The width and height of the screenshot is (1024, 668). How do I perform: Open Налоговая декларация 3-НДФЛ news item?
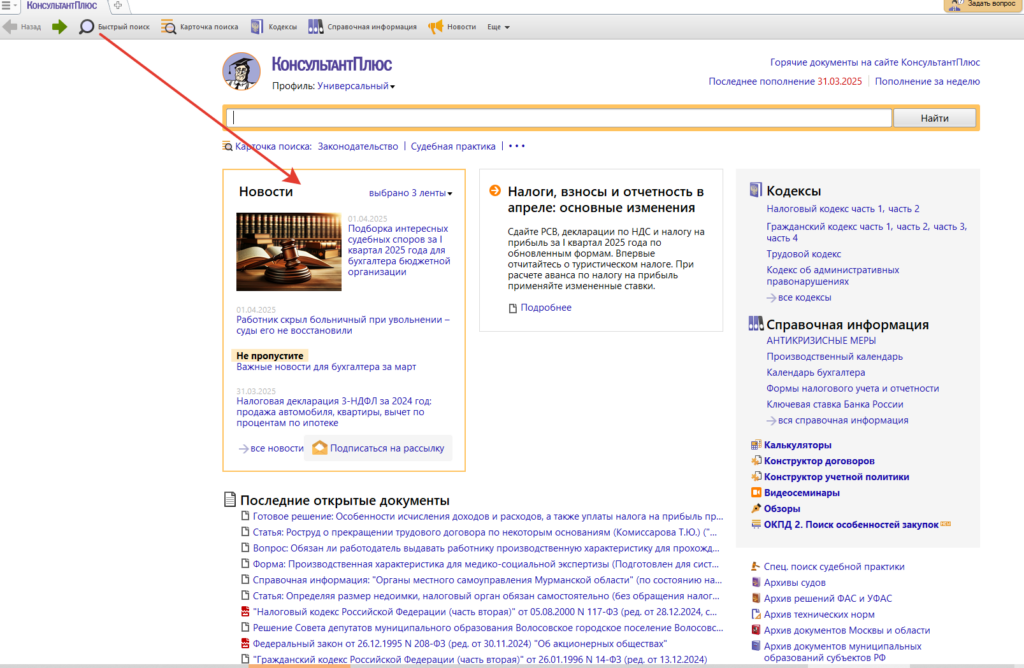[x=334, y=412]
